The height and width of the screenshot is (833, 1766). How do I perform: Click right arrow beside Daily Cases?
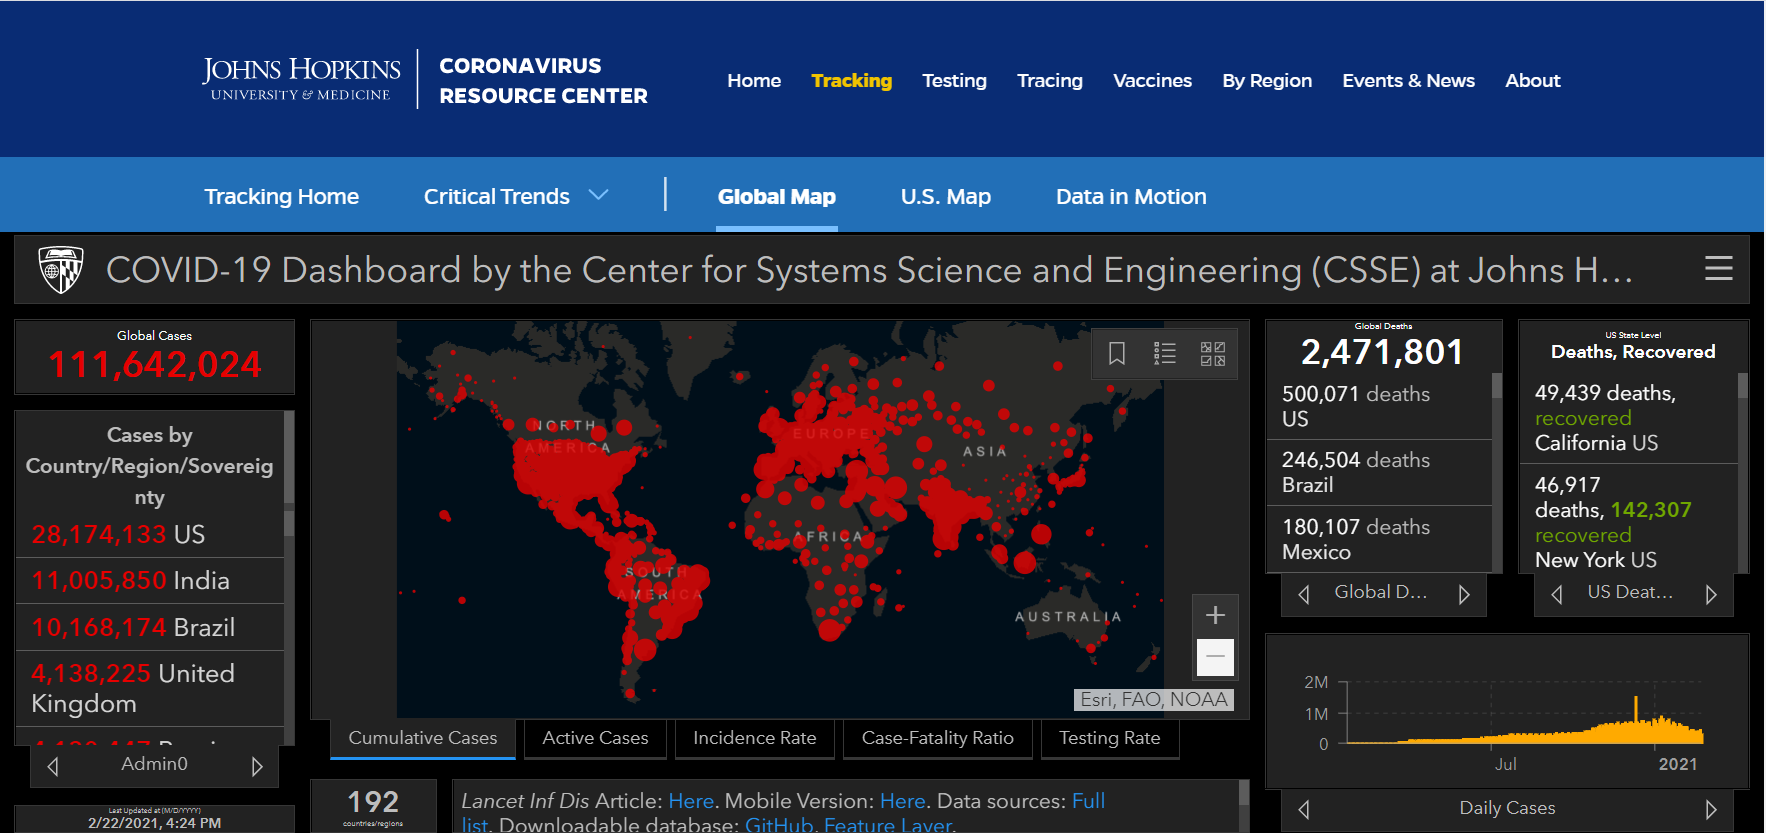(x=1711, y=809)
